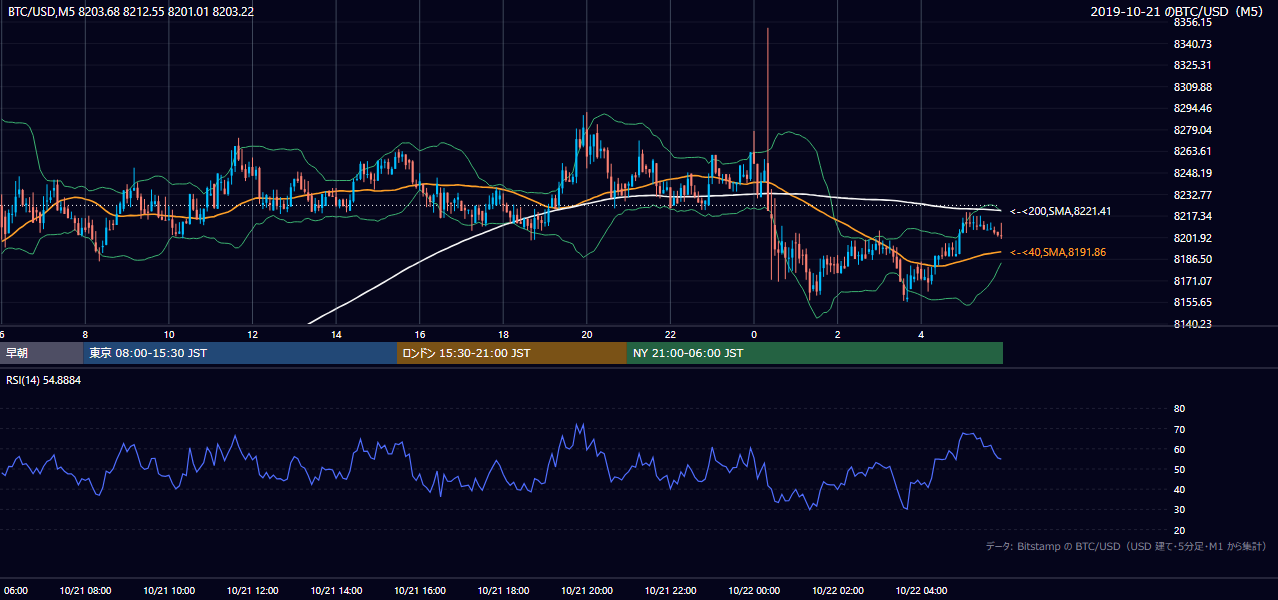
Task: Click RSI axis level 70
Action: point(1179,429)
